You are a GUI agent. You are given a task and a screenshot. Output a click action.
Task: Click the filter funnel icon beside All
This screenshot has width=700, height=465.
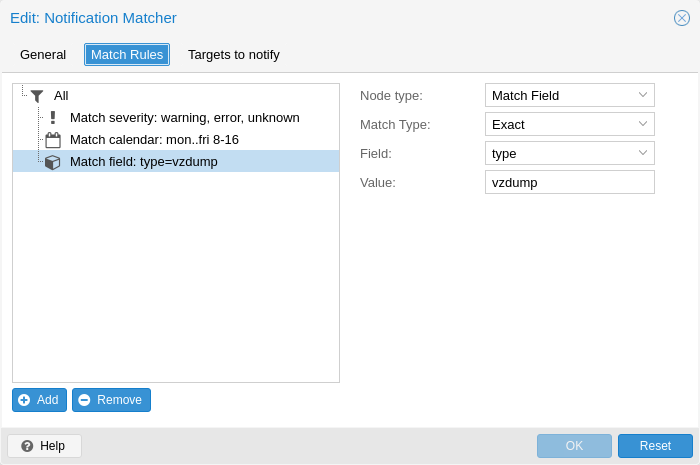pyautogui.click(x=37, y=96)
